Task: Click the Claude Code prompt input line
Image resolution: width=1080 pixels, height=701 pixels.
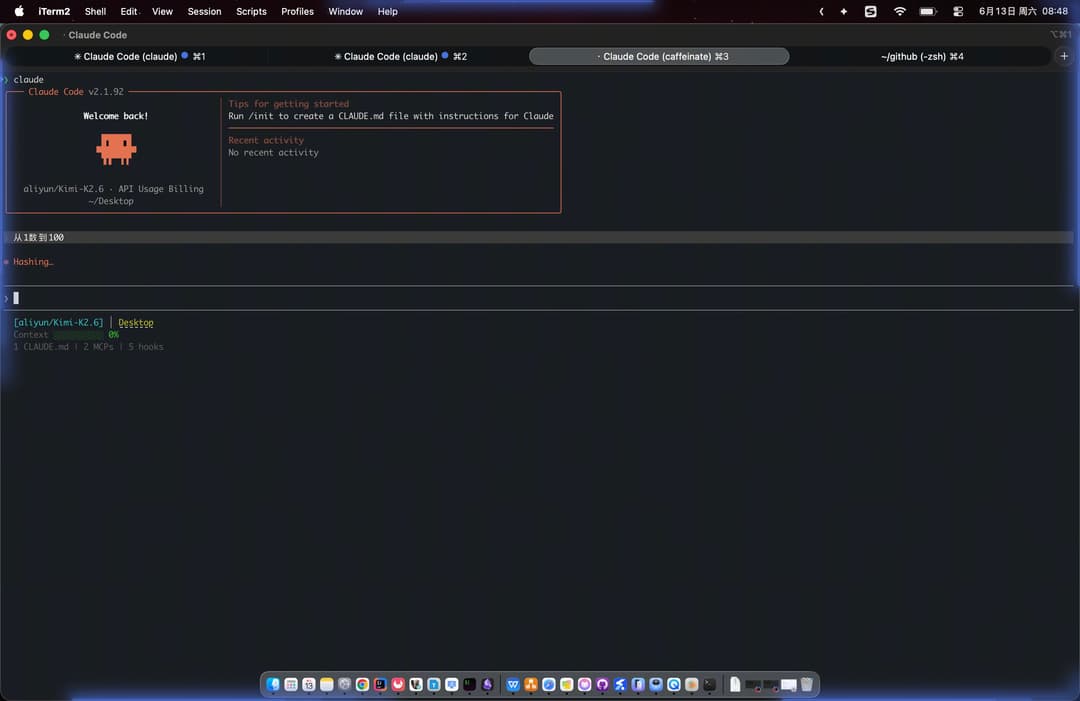Action: click(x=539, y=298)
